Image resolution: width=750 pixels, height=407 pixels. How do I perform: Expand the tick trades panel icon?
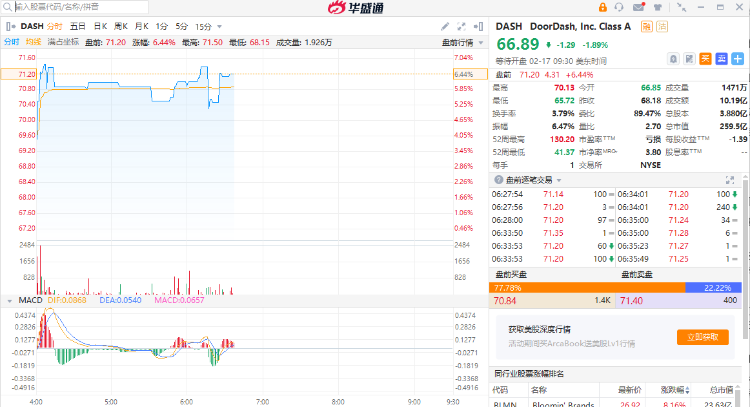click(x=730, y=180)
